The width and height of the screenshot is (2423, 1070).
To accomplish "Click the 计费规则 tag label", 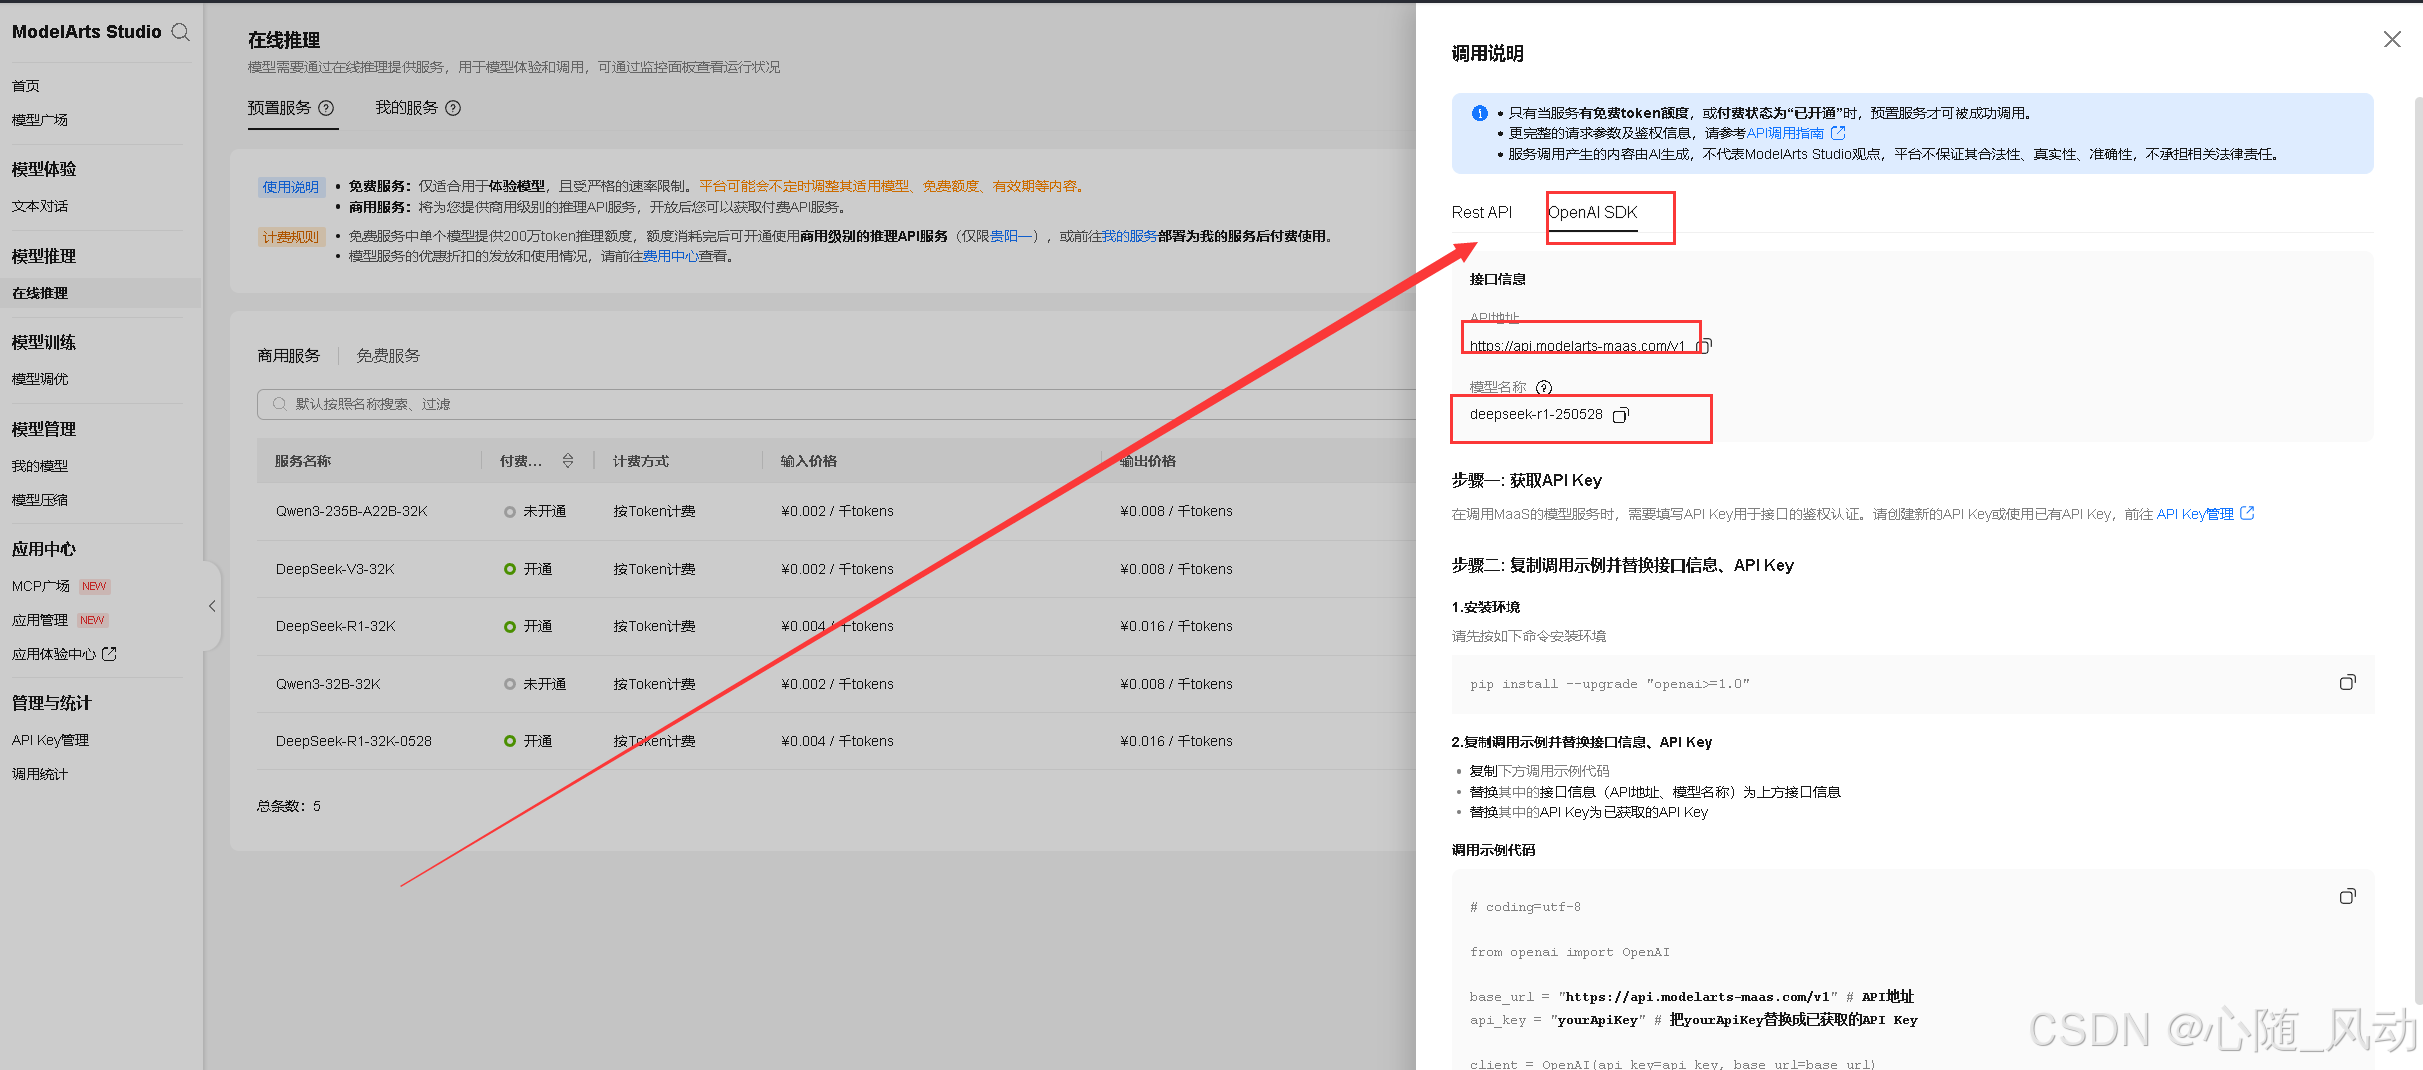I will point(291,237).
